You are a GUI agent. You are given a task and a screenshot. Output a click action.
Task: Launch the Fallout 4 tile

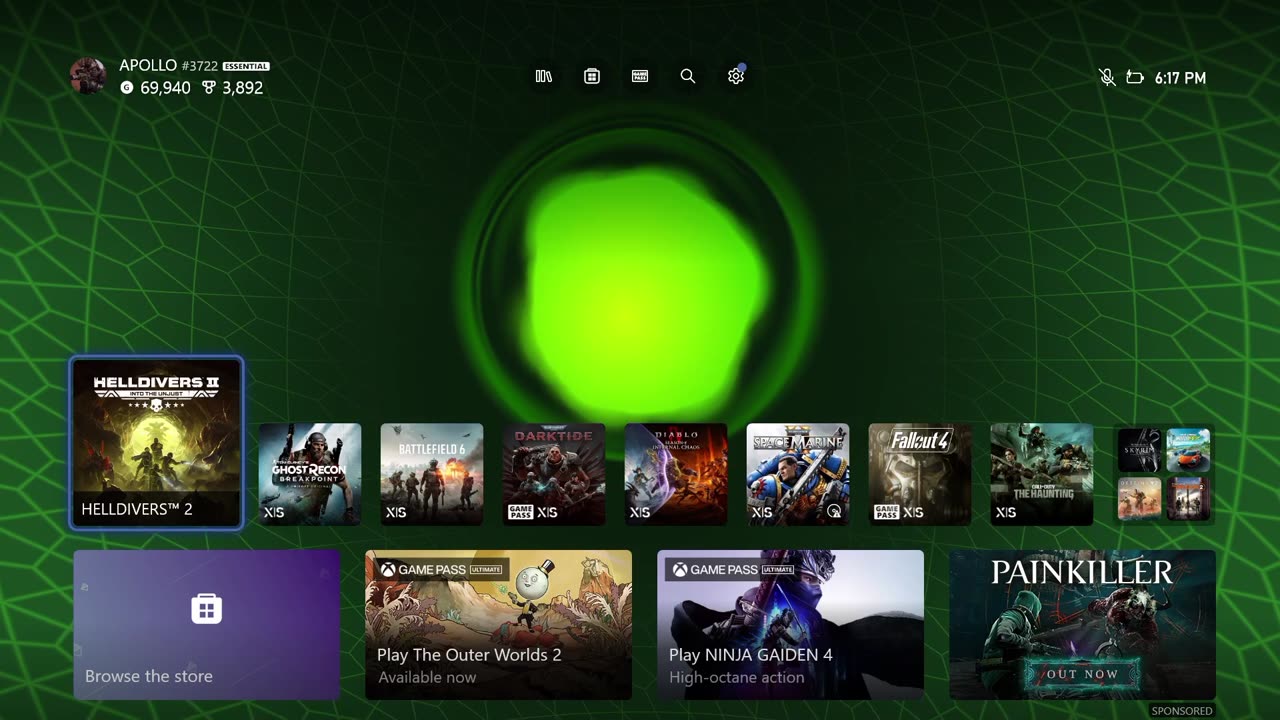coord(920,474)
